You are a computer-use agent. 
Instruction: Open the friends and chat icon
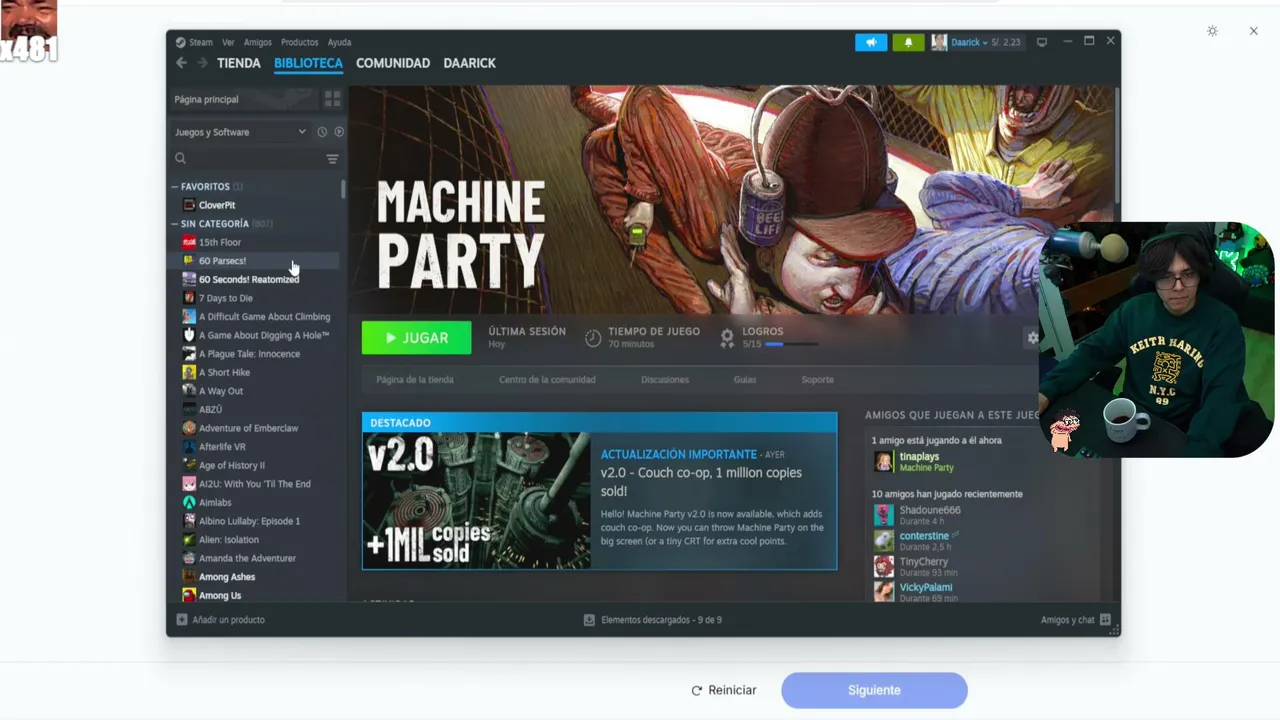click(x=1105, y=620)
